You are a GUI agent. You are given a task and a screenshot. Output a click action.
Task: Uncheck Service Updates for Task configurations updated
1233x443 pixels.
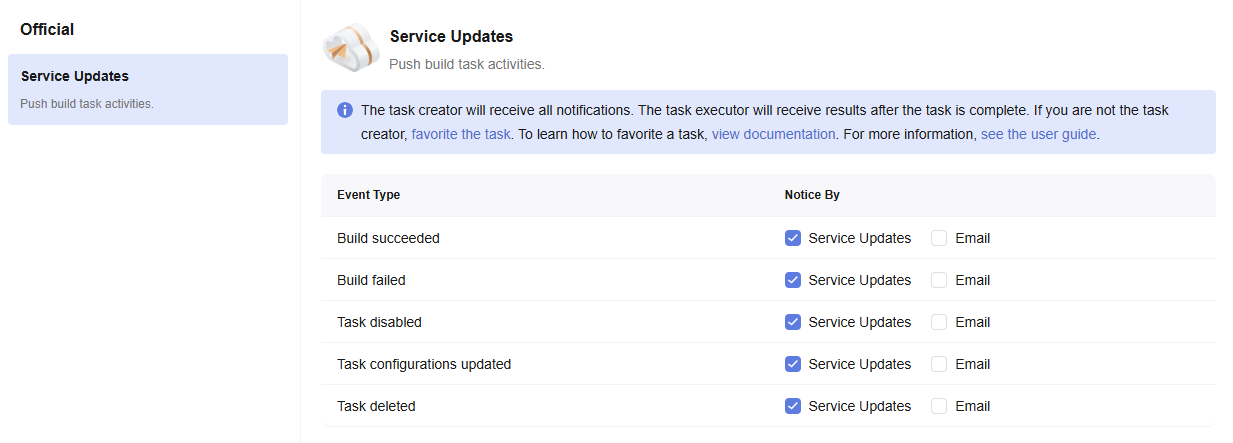[x=793, y=364]
